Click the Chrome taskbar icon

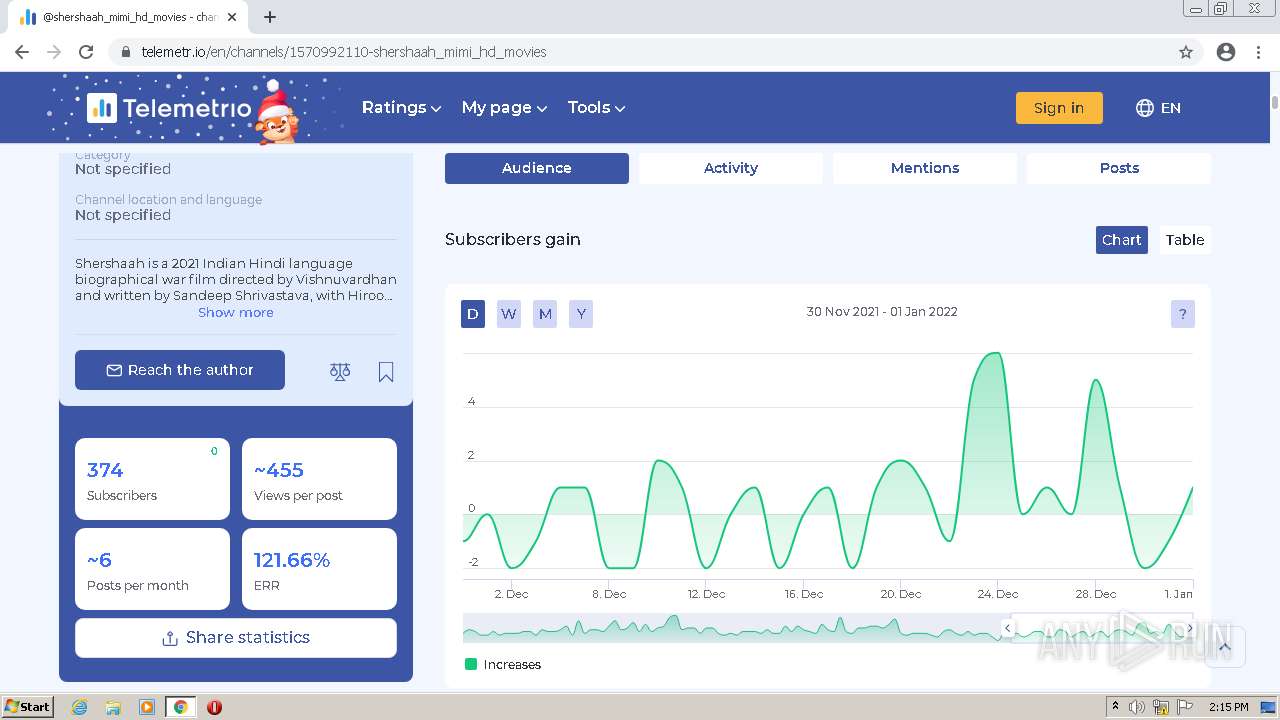click(x=181, y=707)
